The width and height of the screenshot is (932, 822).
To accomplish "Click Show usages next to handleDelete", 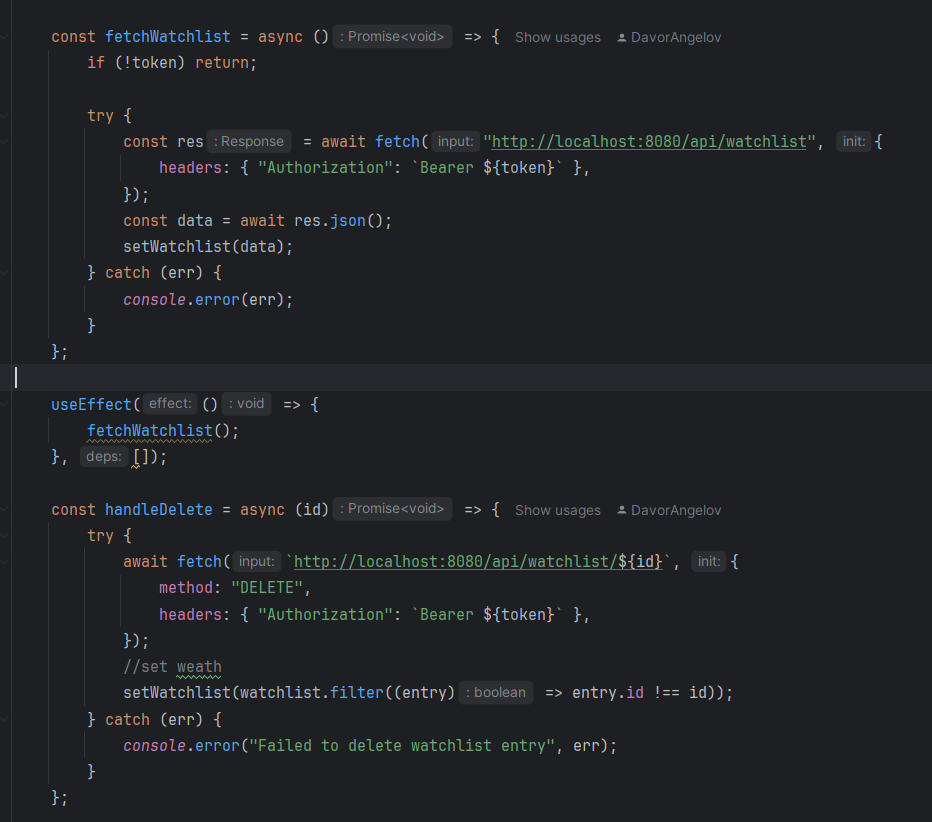I will tap(558, 510).
